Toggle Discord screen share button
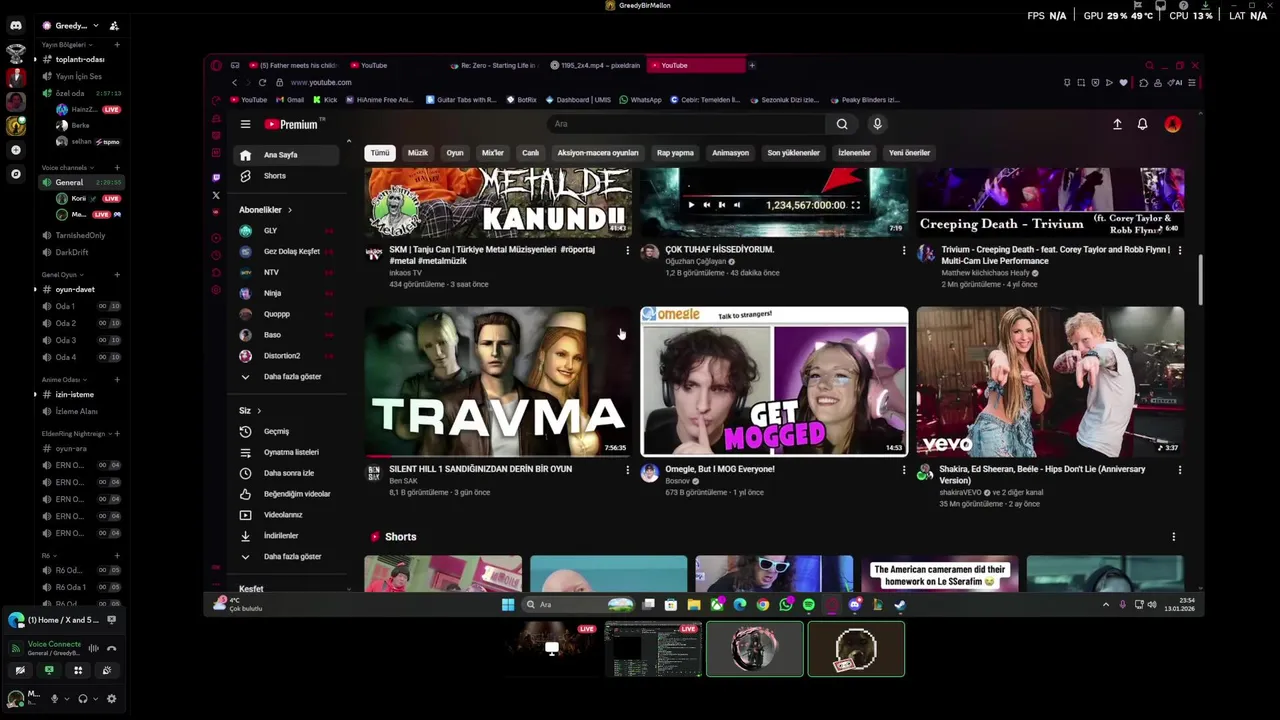Image resolution: width=1280 pixels, height=720 pixels. tap(49, 670)
